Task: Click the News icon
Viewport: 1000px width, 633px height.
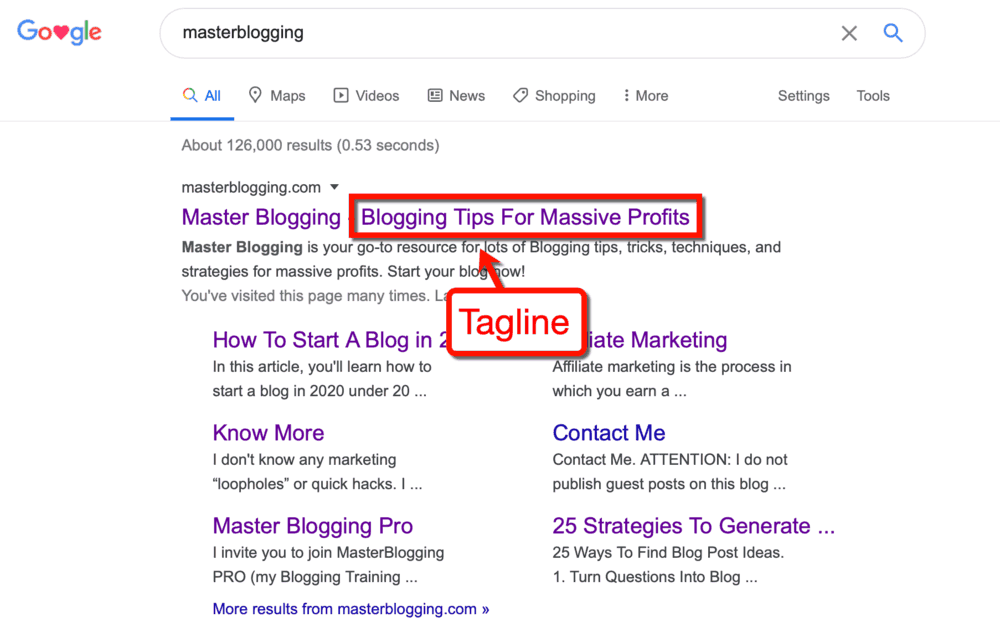Action: (433, 95)
